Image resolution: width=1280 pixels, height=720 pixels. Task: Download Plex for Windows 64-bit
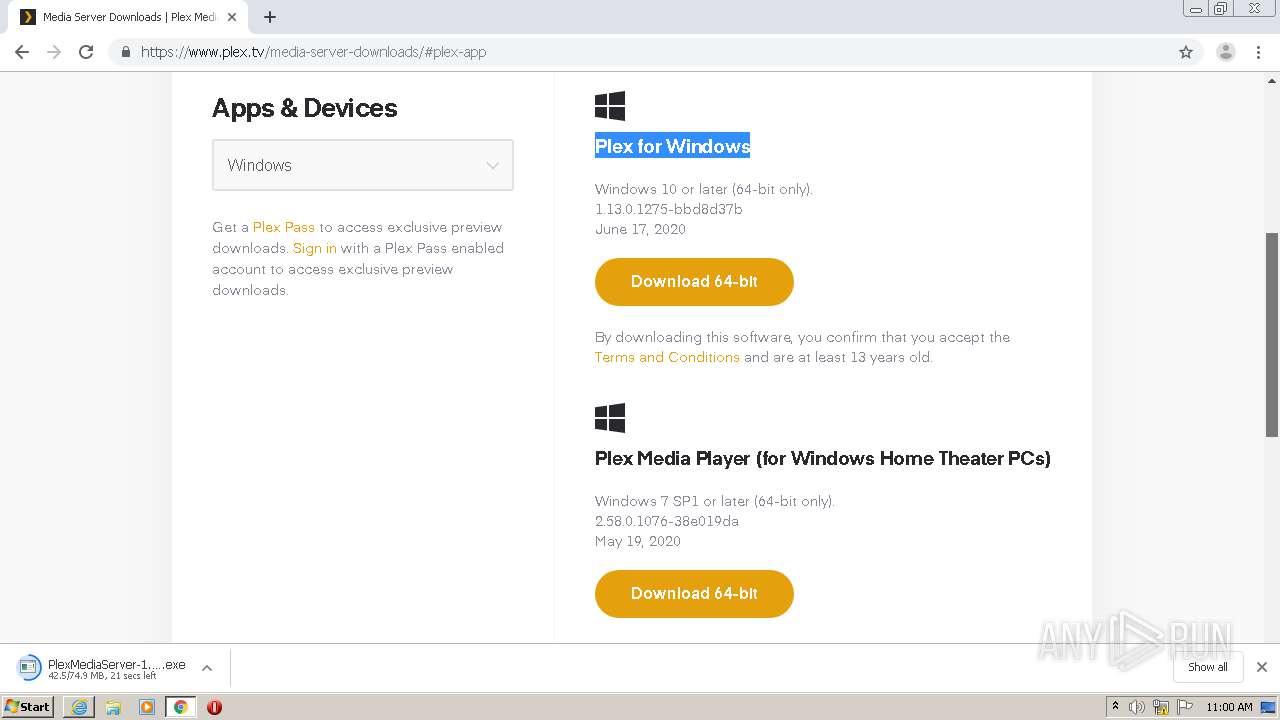tap(694, 282)
